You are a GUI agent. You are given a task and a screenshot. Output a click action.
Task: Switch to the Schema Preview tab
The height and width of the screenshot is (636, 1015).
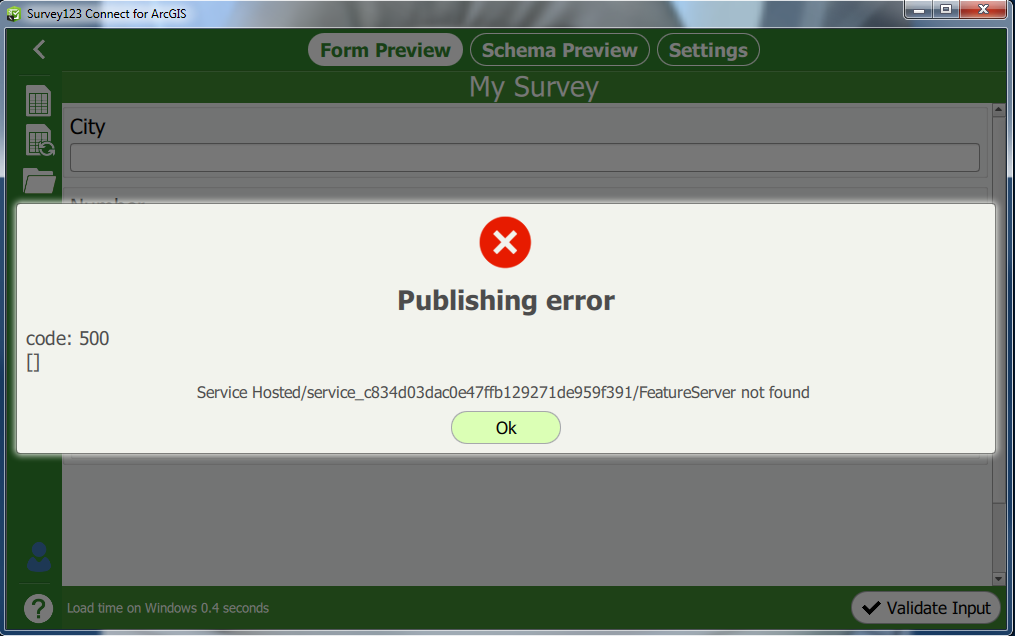(x=559, y=50)
